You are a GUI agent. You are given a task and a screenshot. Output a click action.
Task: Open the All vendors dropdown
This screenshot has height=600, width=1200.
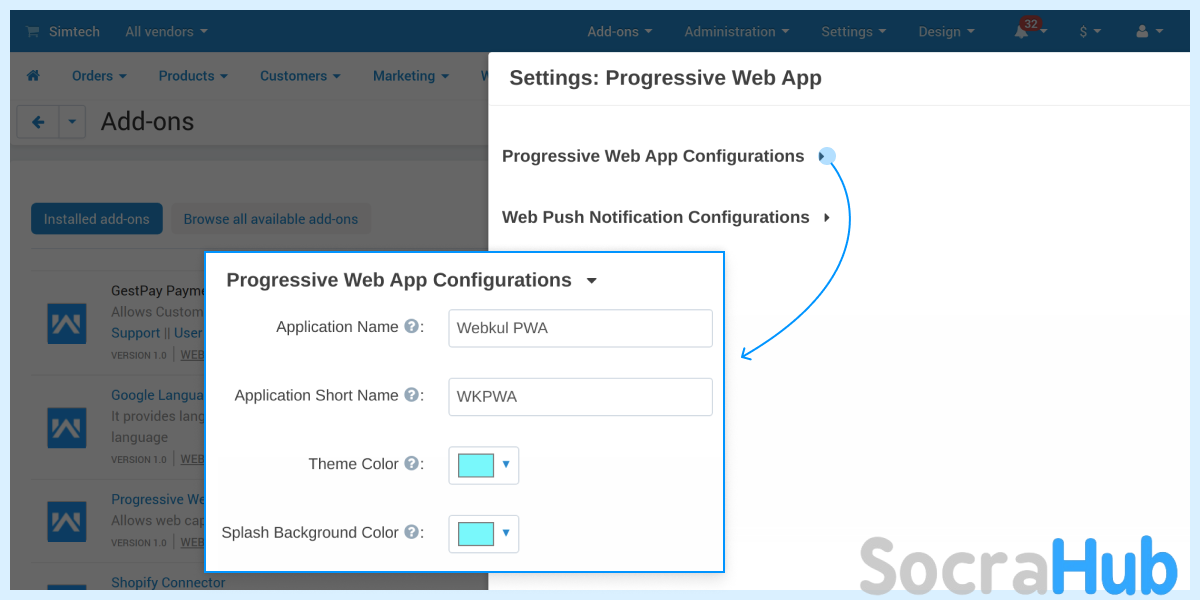pyautogui.click(x=166, y=32)
